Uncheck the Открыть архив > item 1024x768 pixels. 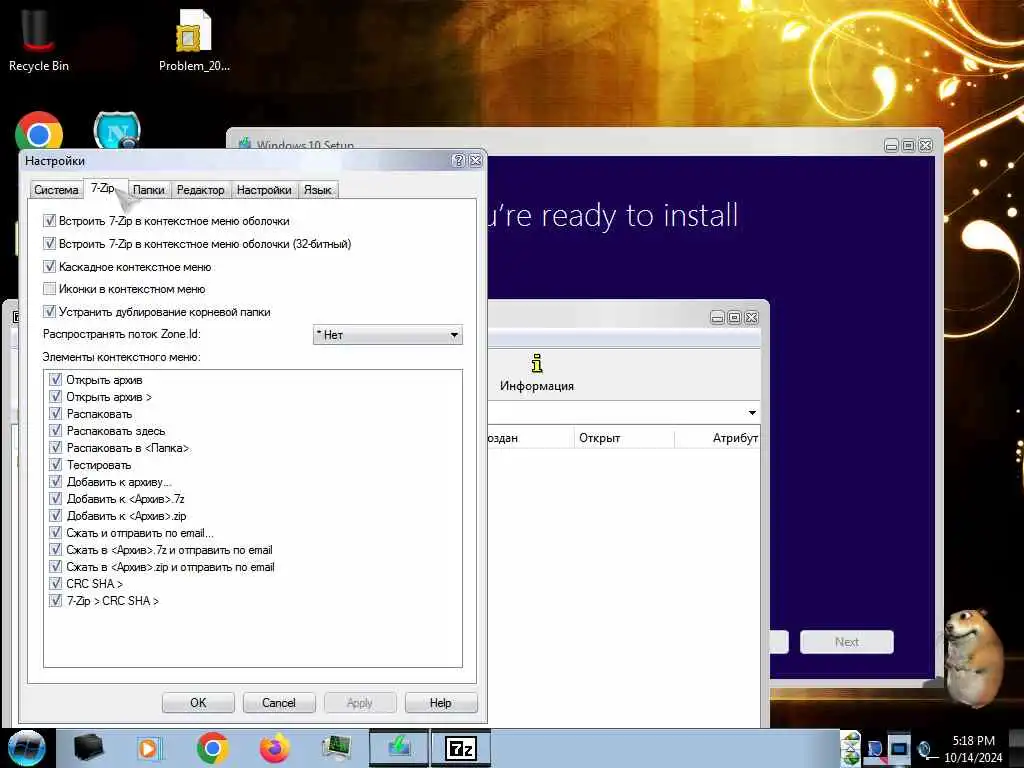coord(56,396)
